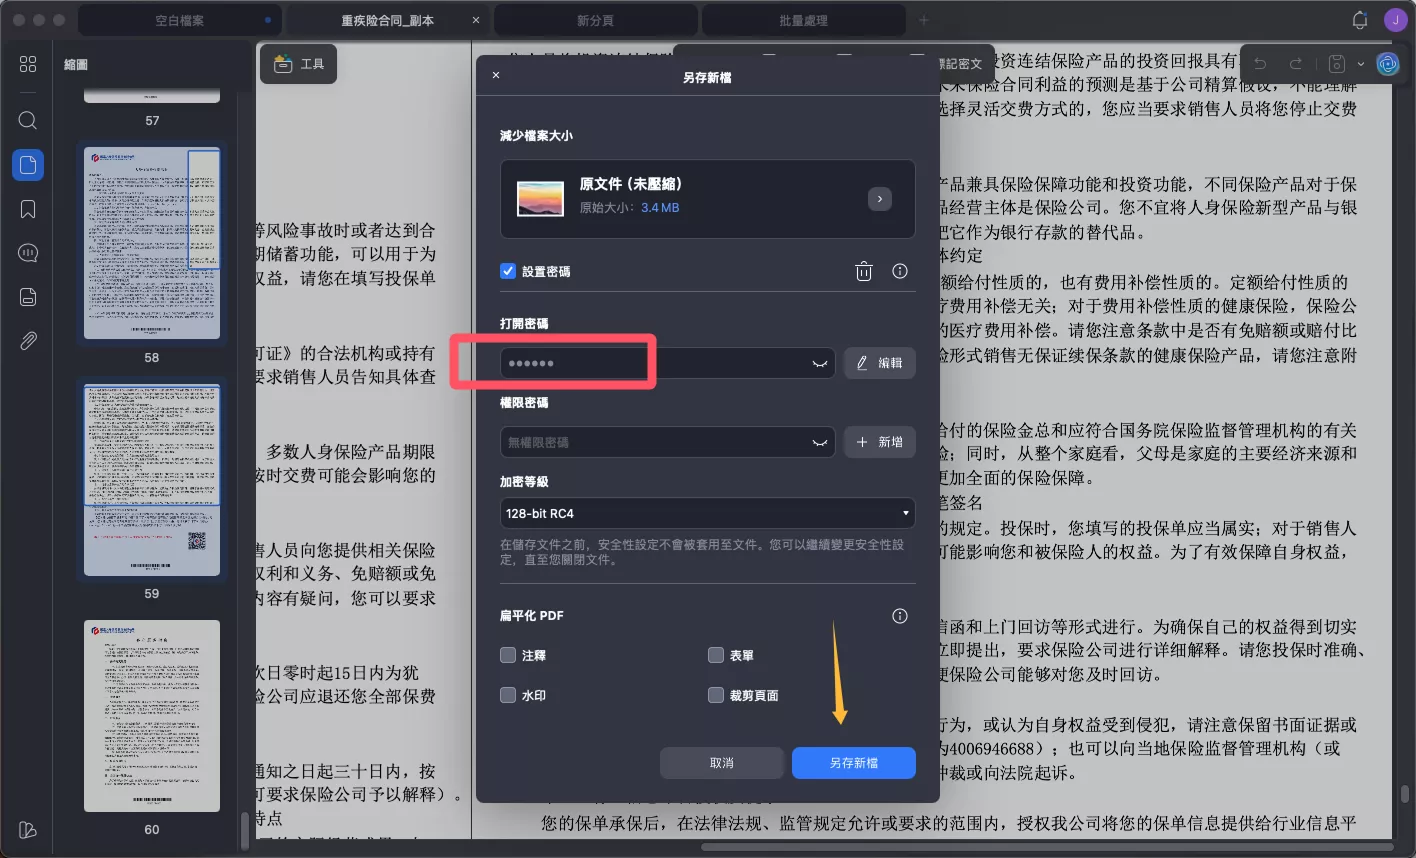Uncheck the 設置密碼 checkbox

tap(508, 271)
